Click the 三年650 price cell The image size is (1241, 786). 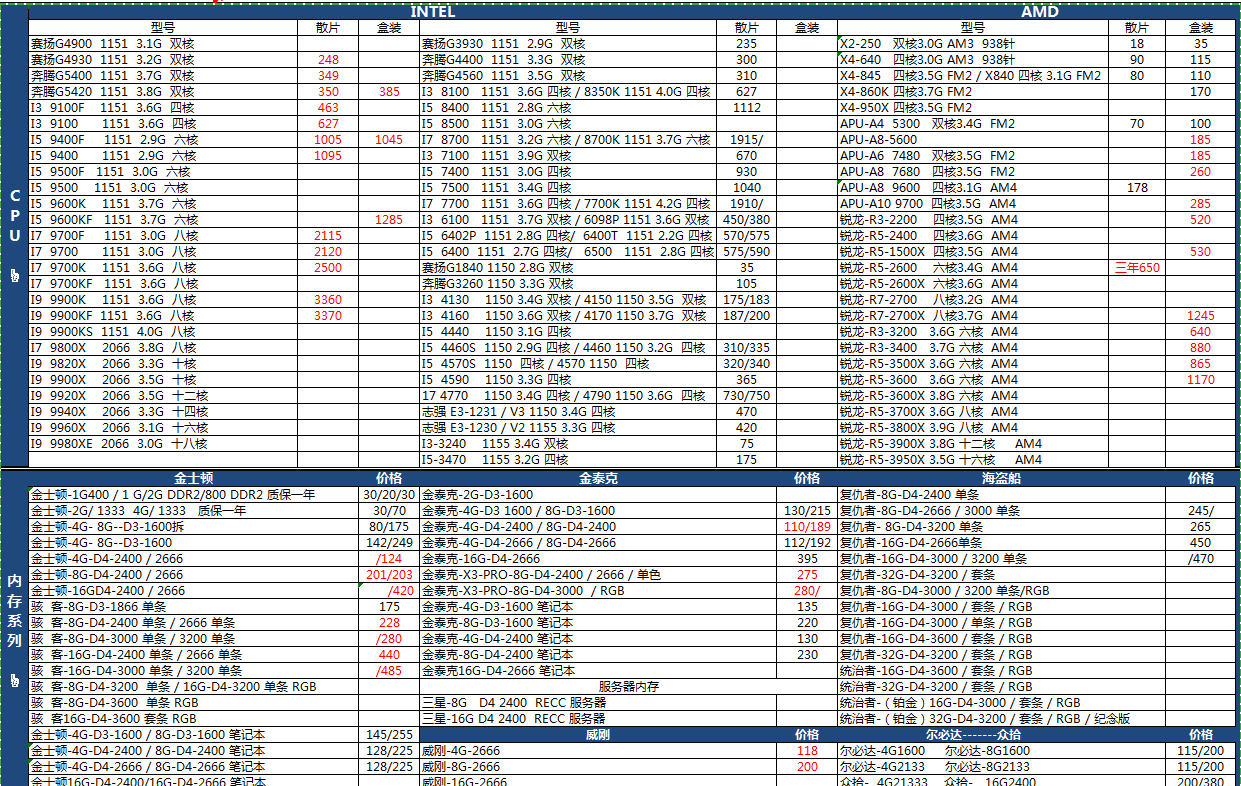(1136, 268)
